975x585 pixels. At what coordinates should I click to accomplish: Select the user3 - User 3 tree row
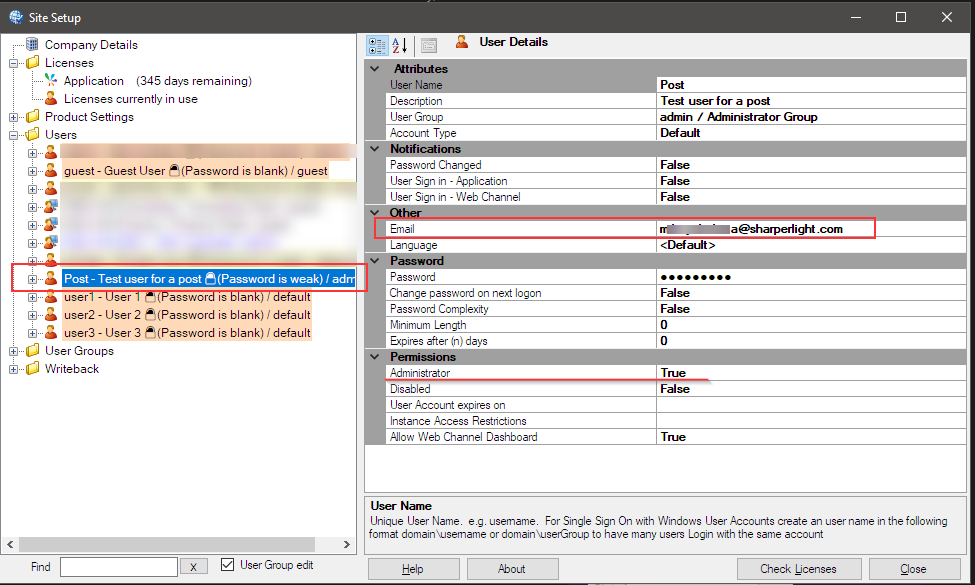tap(187, 333)
